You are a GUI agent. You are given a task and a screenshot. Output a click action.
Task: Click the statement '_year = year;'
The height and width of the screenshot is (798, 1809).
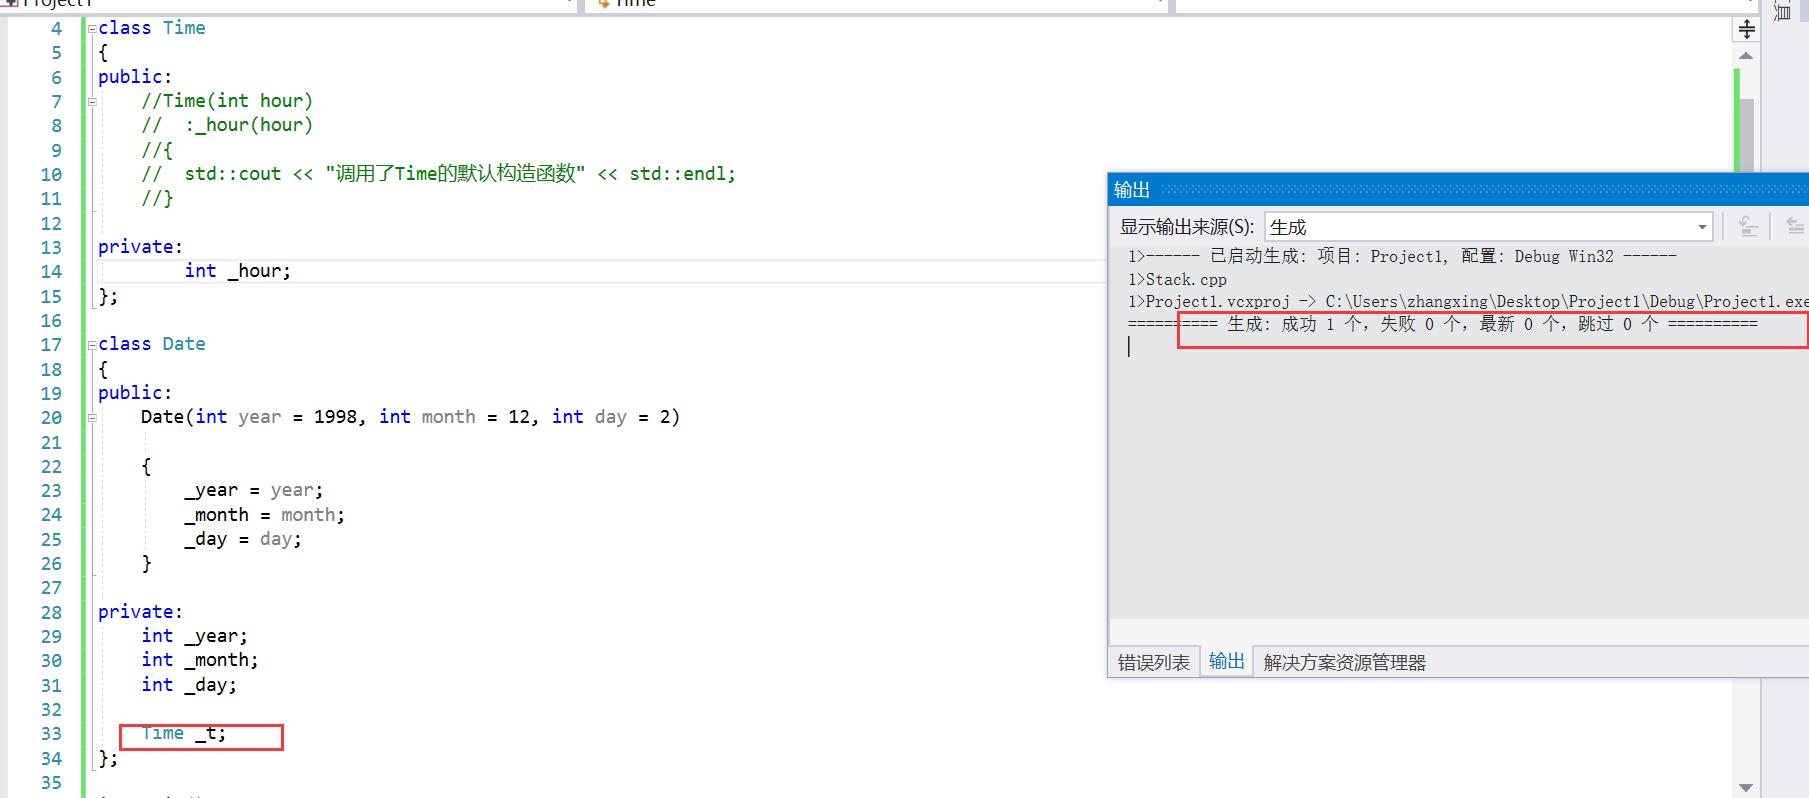254,491
